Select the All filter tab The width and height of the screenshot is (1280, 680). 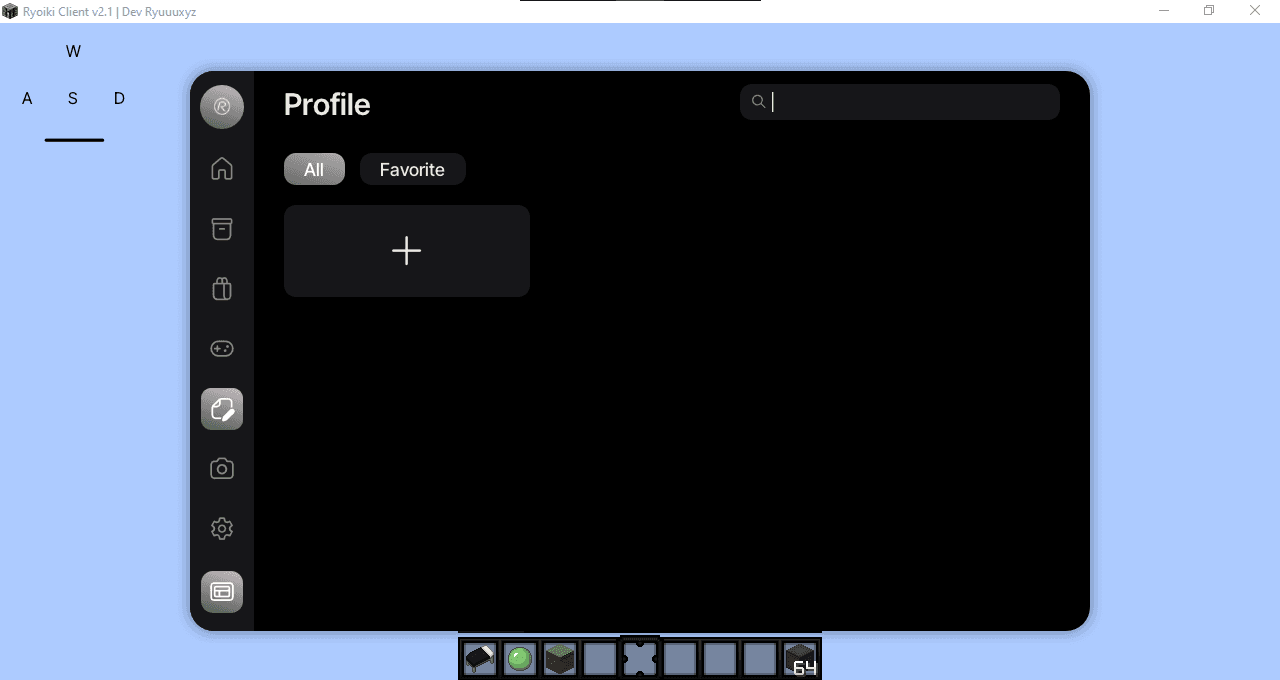(x=314, y=169)
